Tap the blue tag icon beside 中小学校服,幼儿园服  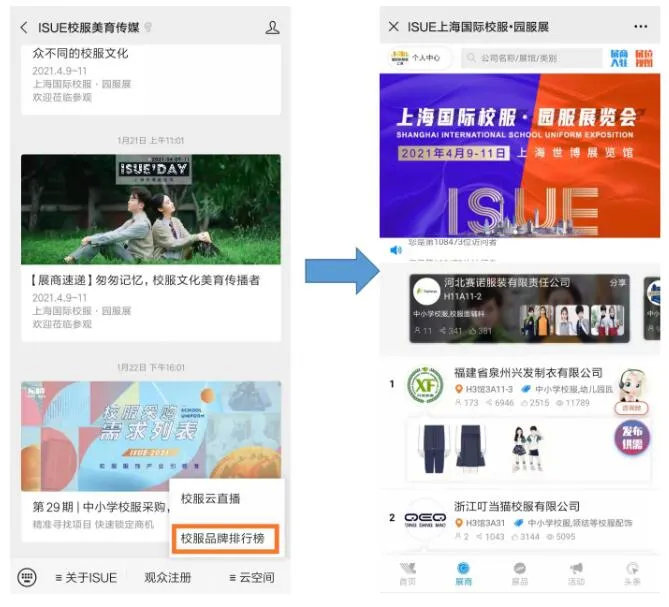[x=526, y=389]
